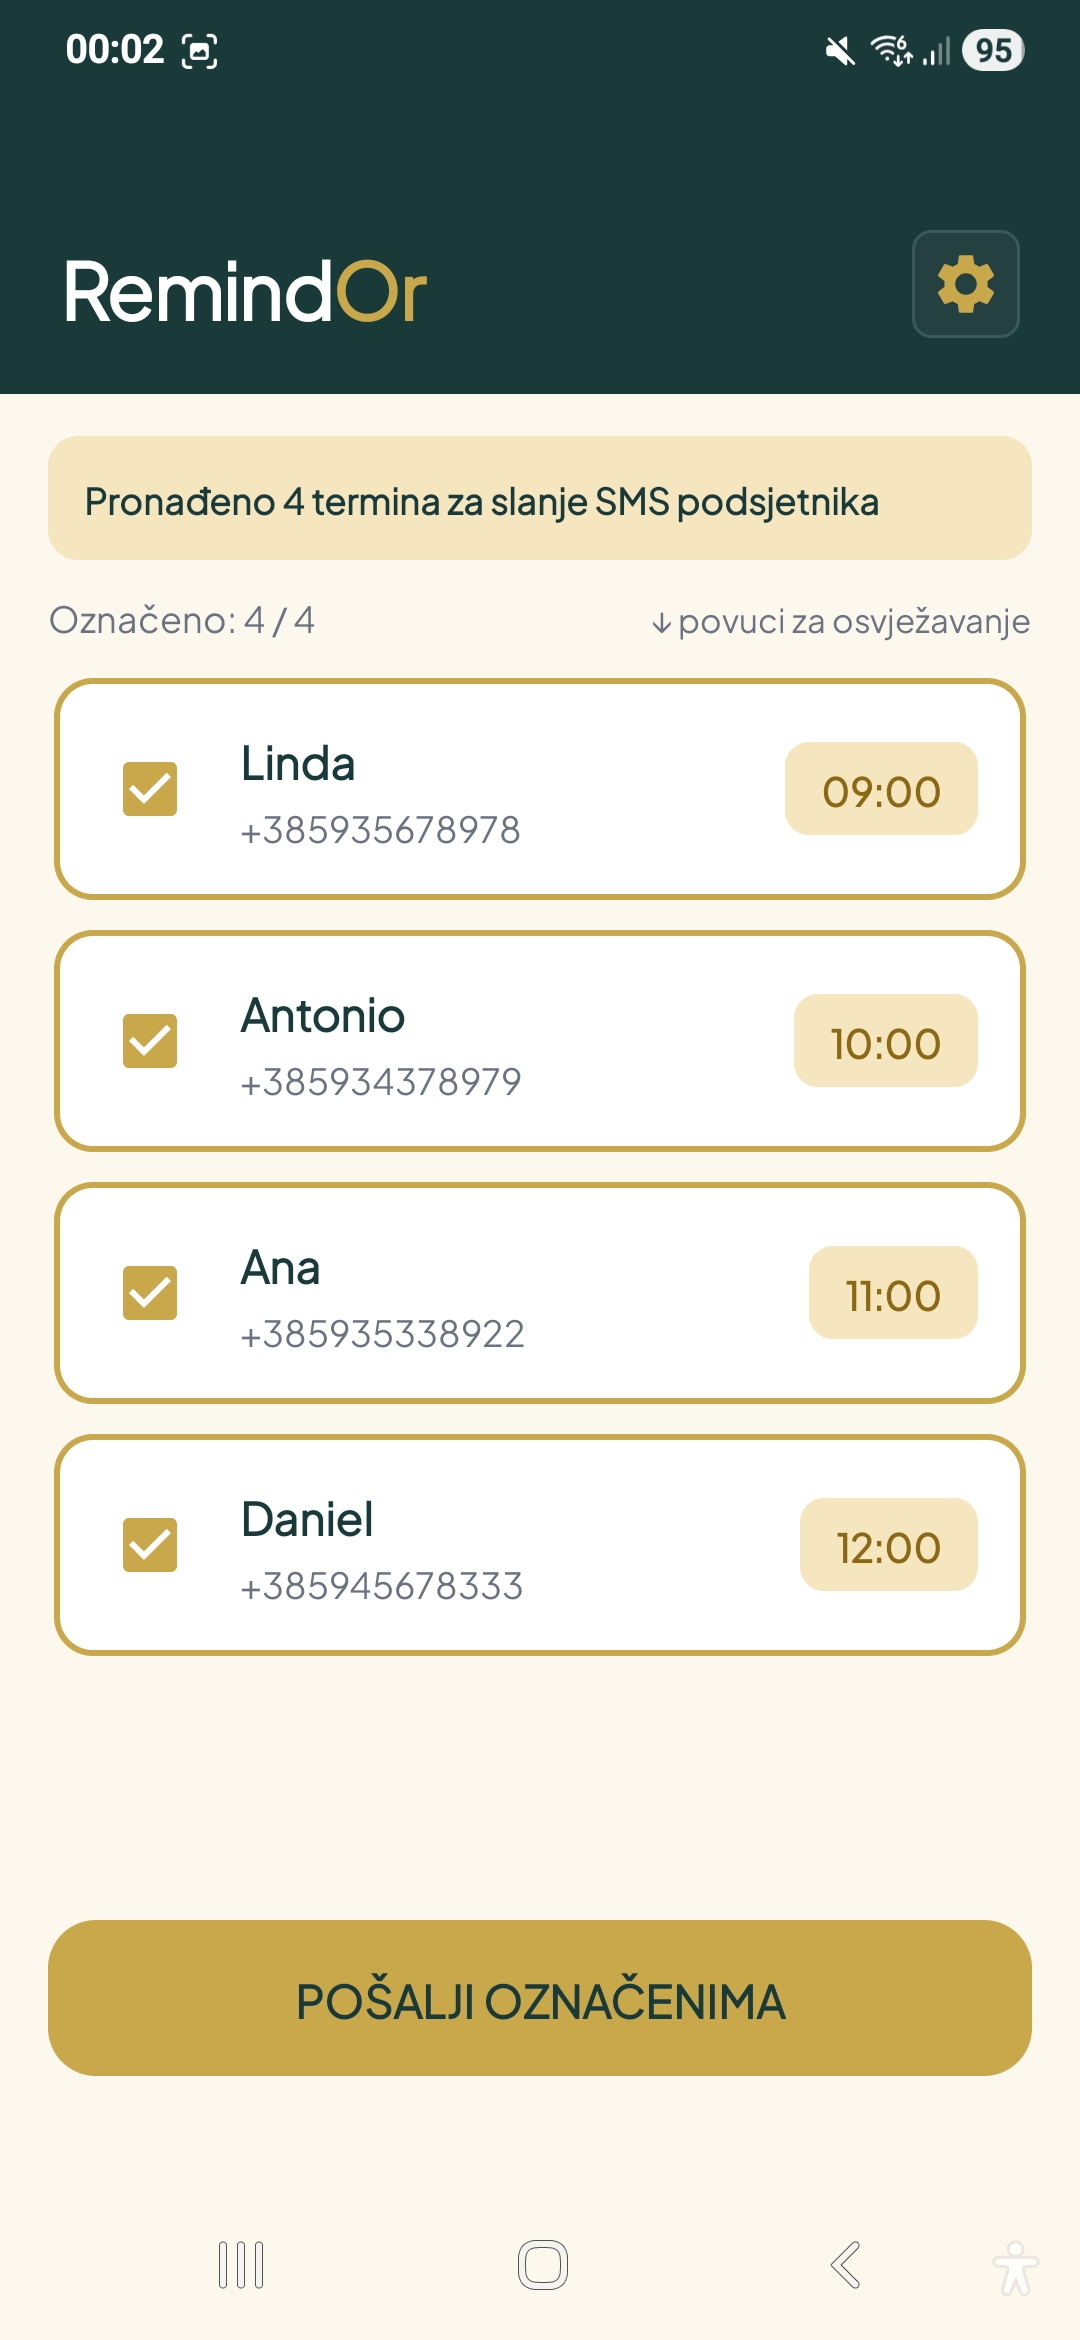Tap the battery level indicator
This screenshot has height=2340, width=1080.
point(992,50)
